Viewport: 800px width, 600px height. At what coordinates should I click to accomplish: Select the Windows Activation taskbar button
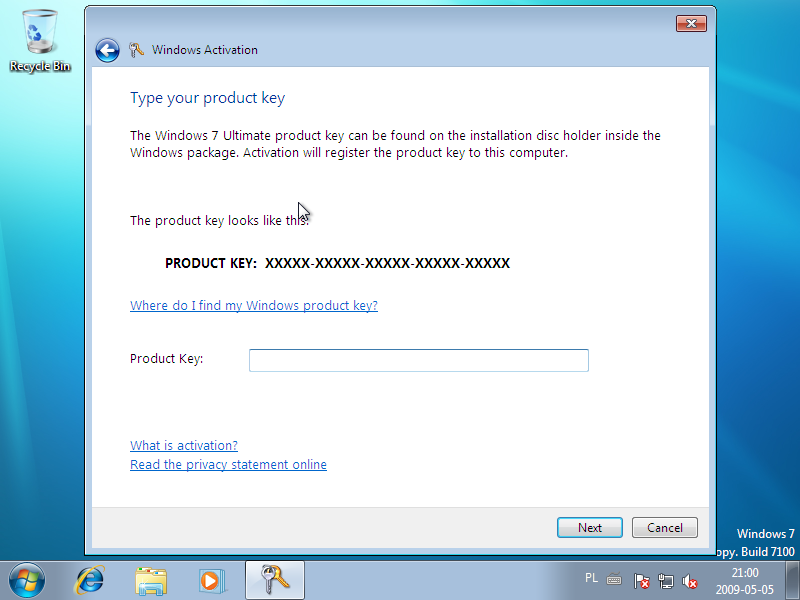(274, 580)
